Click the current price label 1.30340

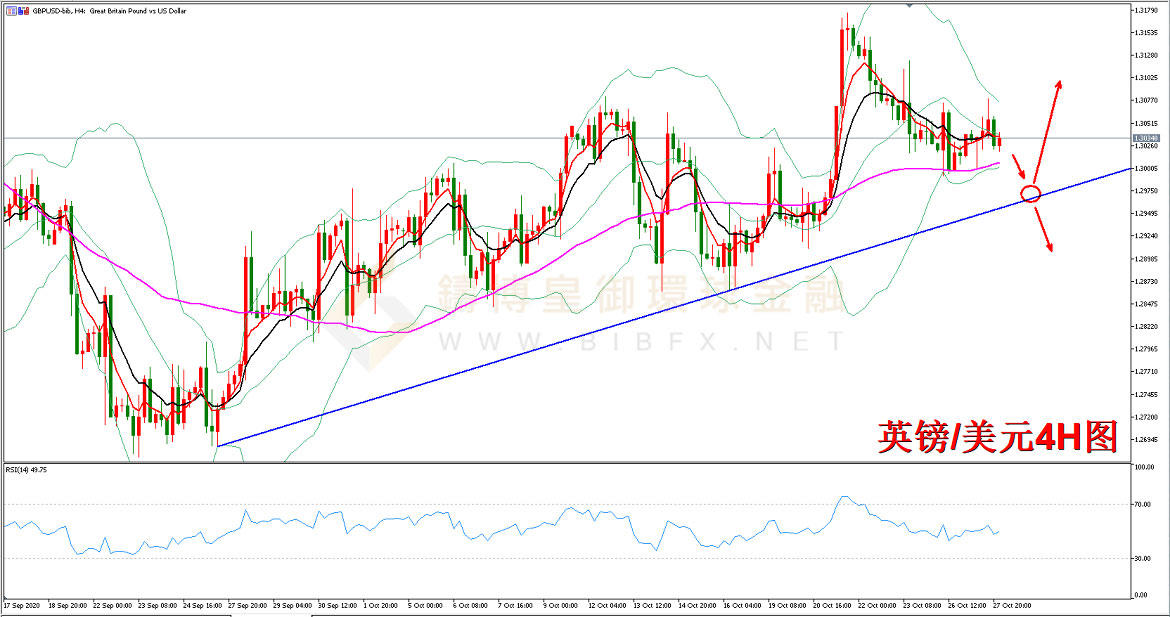(x=1145, y=139)
